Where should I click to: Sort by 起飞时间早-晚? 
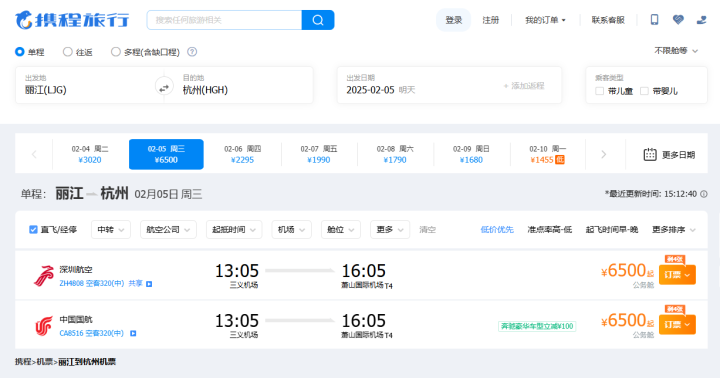coord(612,230)
